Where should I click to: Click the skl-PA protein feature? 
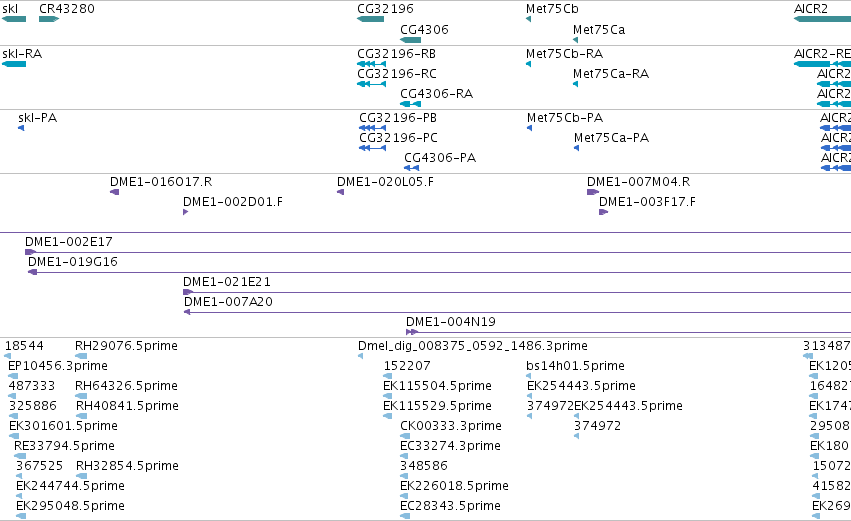point(21,128)
